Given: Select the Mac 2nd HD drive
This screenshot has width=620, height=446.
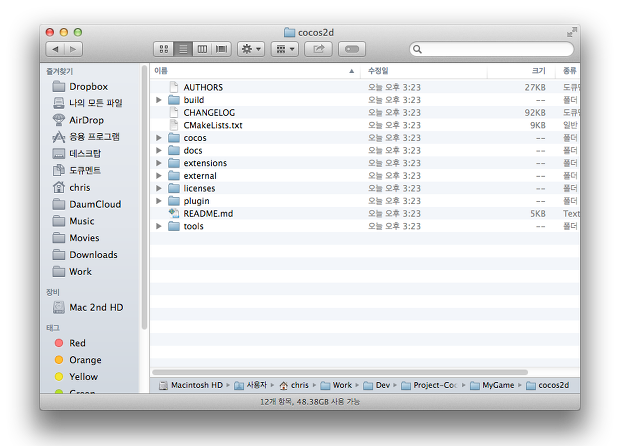Looking at the screenshot, I should coord(88,307).
